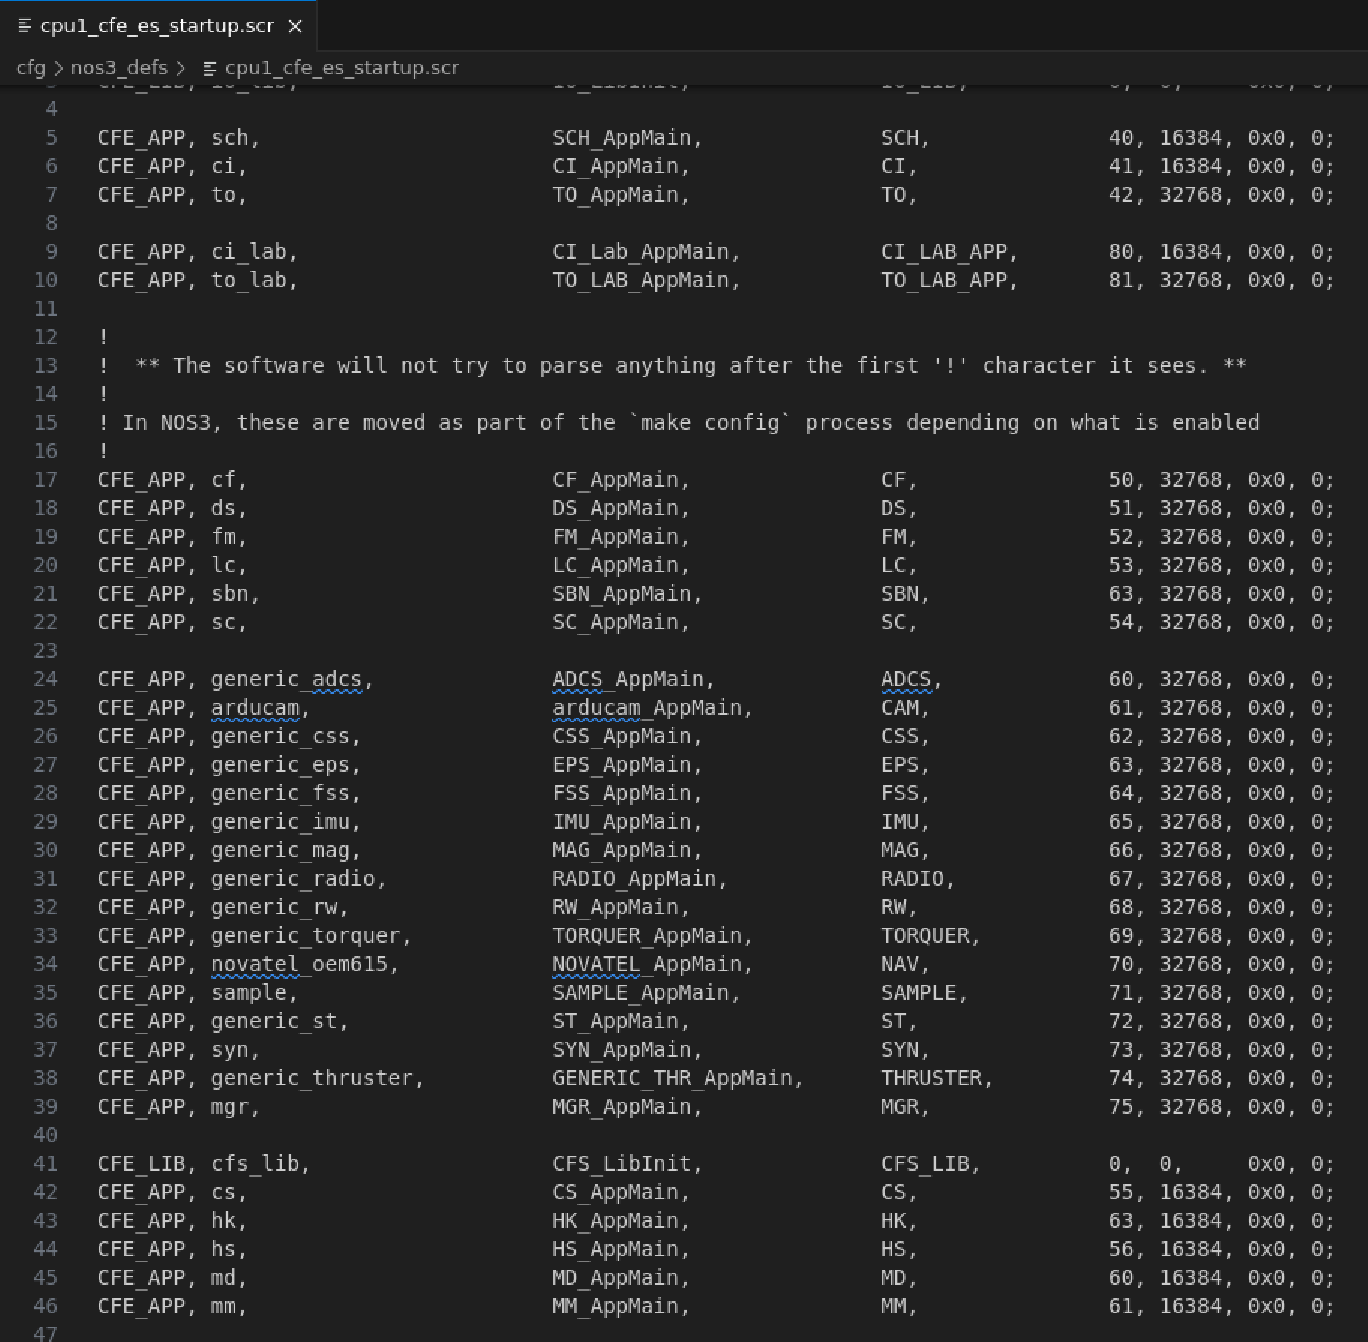Click the text 'generic_eps,'

[x=286, y=765]
